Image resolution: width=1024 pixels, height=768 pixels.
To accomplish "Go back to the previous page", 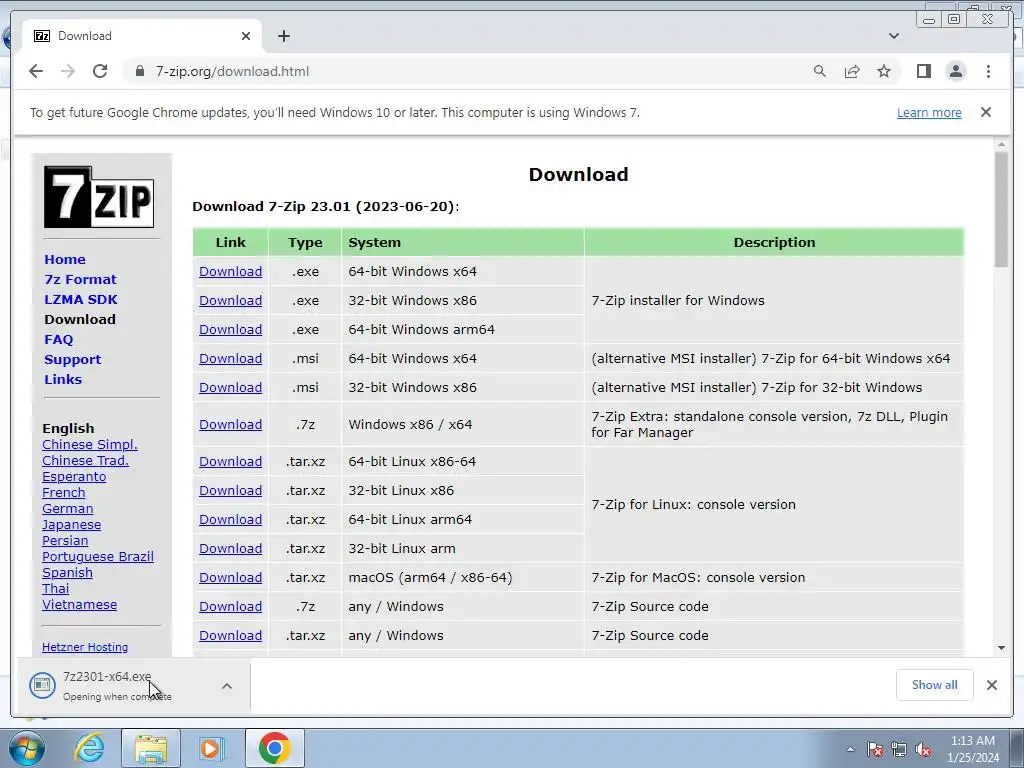I will tap(36, 71).
